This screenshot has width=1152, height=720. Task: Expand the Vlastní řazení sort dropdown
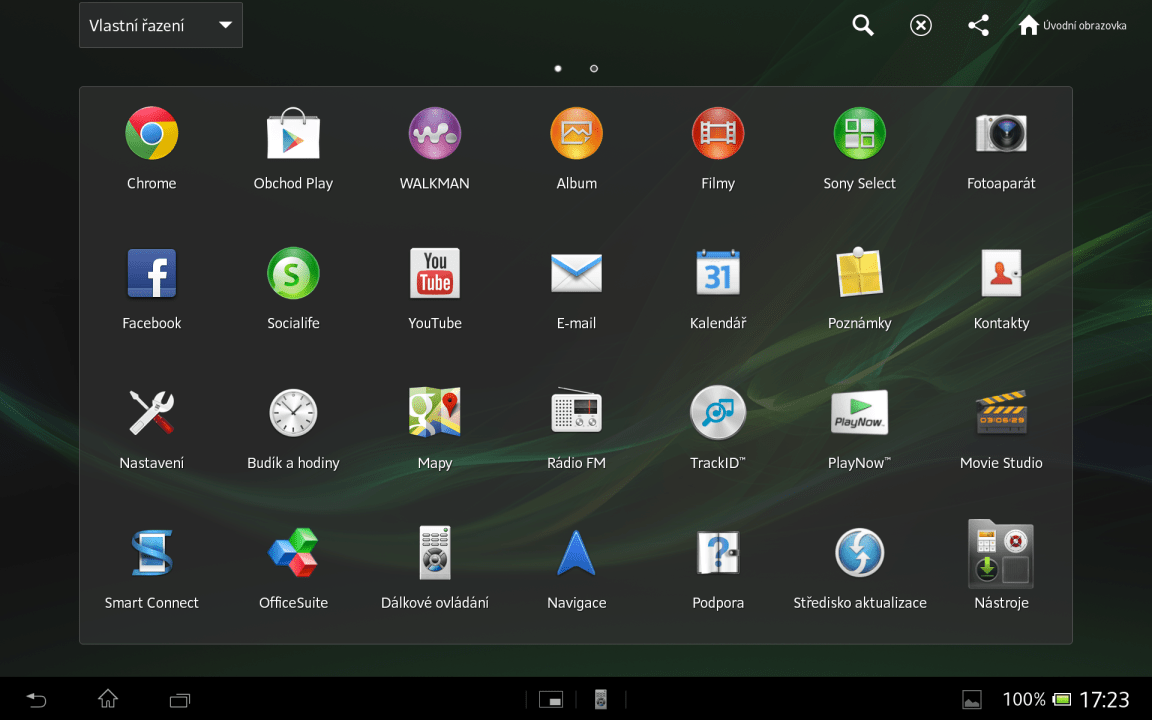(161, 26)
